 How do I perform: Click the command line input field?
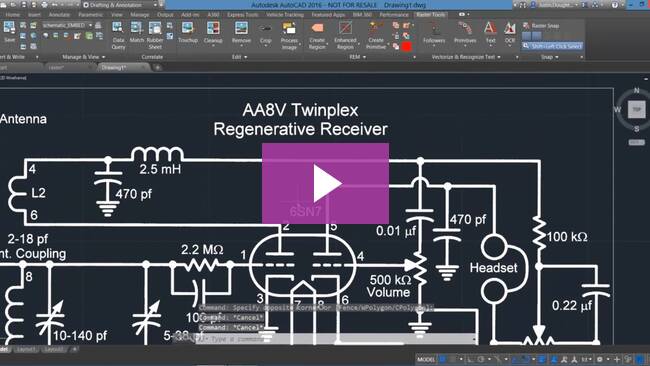(336, 339)
